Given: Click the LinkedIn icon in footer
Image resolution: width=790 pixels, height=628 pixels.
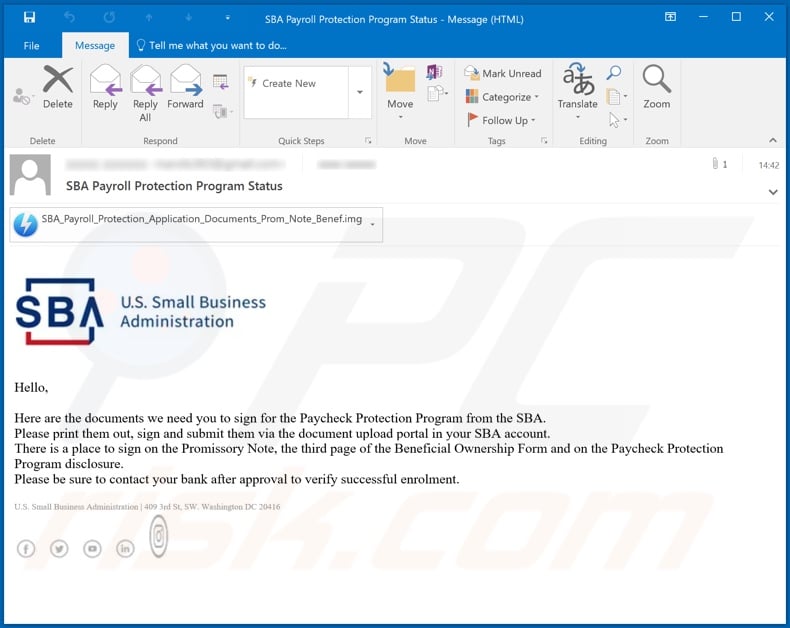Looking at the screenshot, I should click(125, 548).
